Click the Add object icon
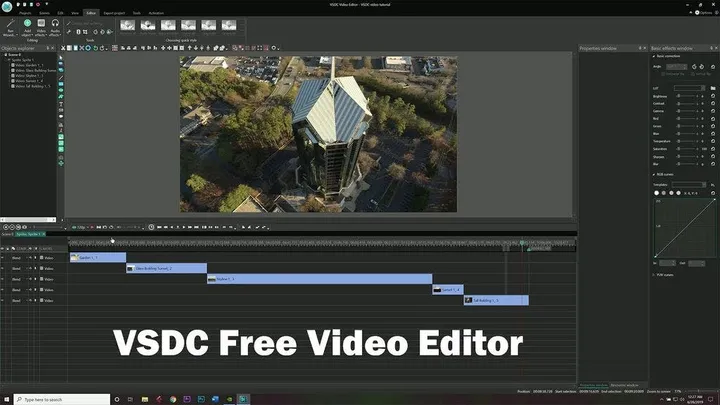720x405 pixels. point(27,28)
